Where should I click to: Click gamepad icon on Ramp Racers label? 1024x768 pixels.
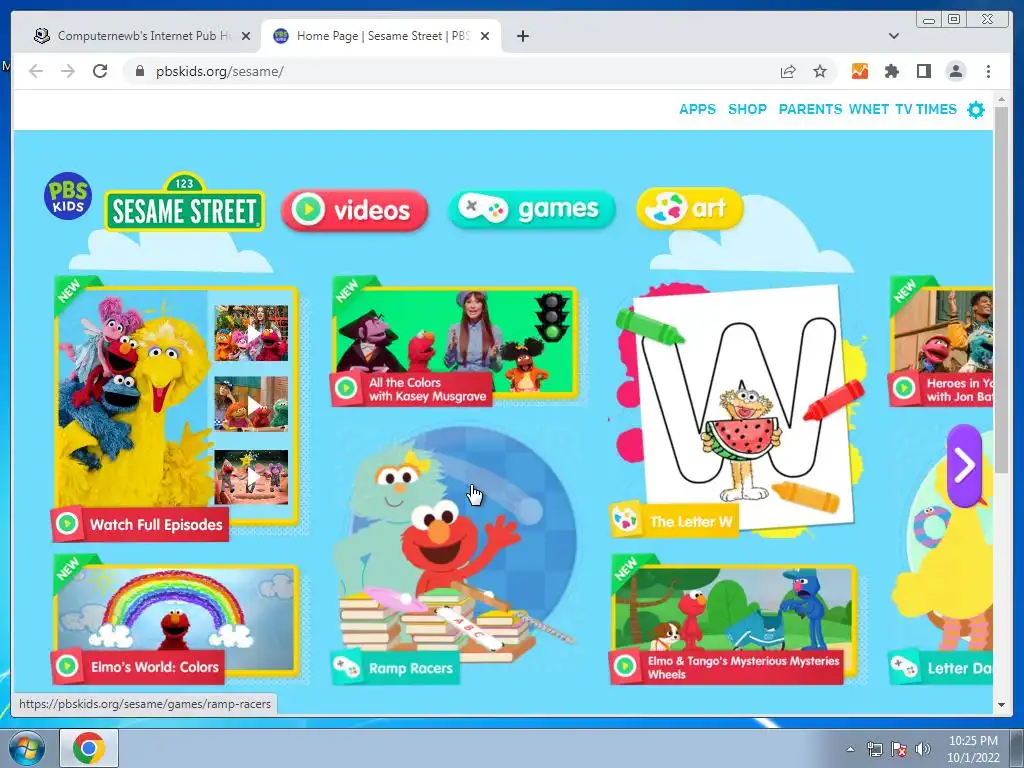[346, 667]
